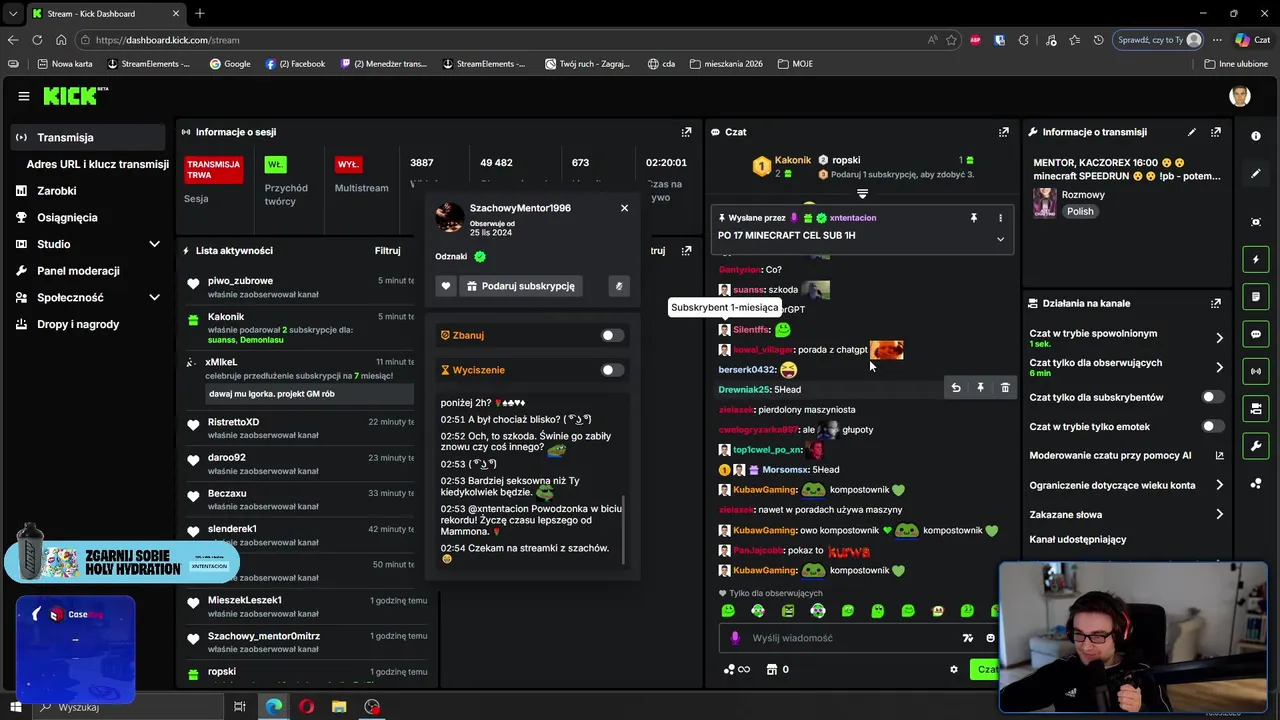Click the Opera icon in the taskbar
This screenshot has width=1280, height=720.
point(306,707)
